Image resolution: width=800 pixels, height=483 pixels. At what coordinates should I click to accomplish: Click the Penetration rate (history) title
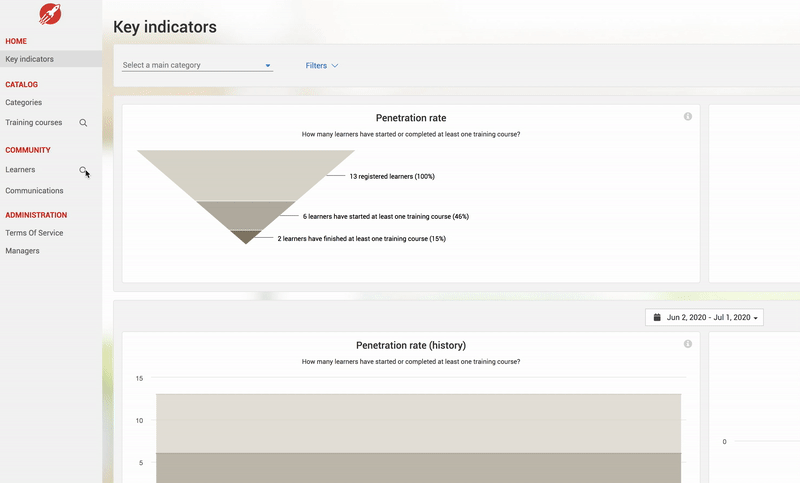411,345
